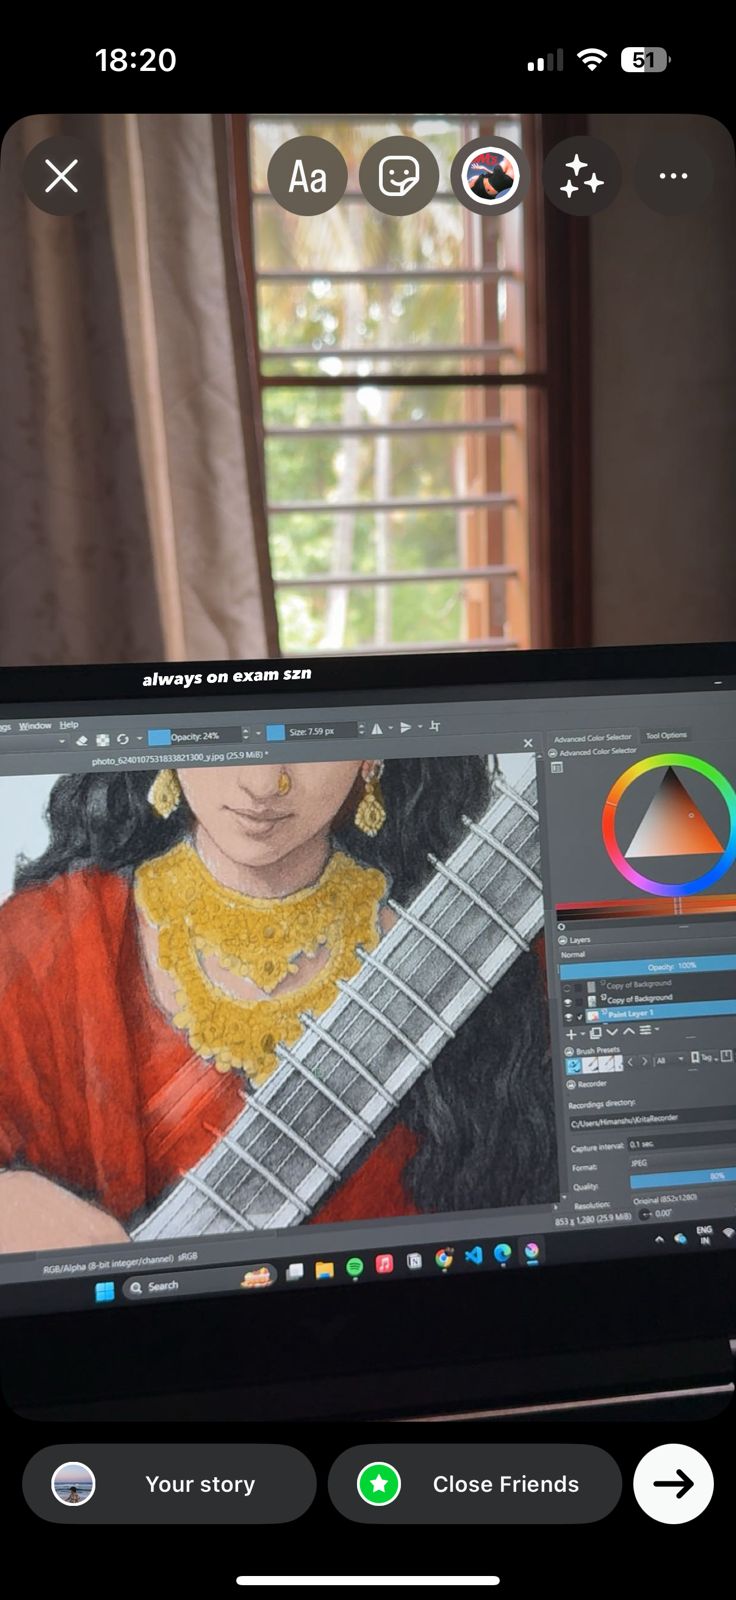Toggle the Paint Layer 1 checkbox
The width and height of the screenshot is (736, 1600).
coord(580,1017)
